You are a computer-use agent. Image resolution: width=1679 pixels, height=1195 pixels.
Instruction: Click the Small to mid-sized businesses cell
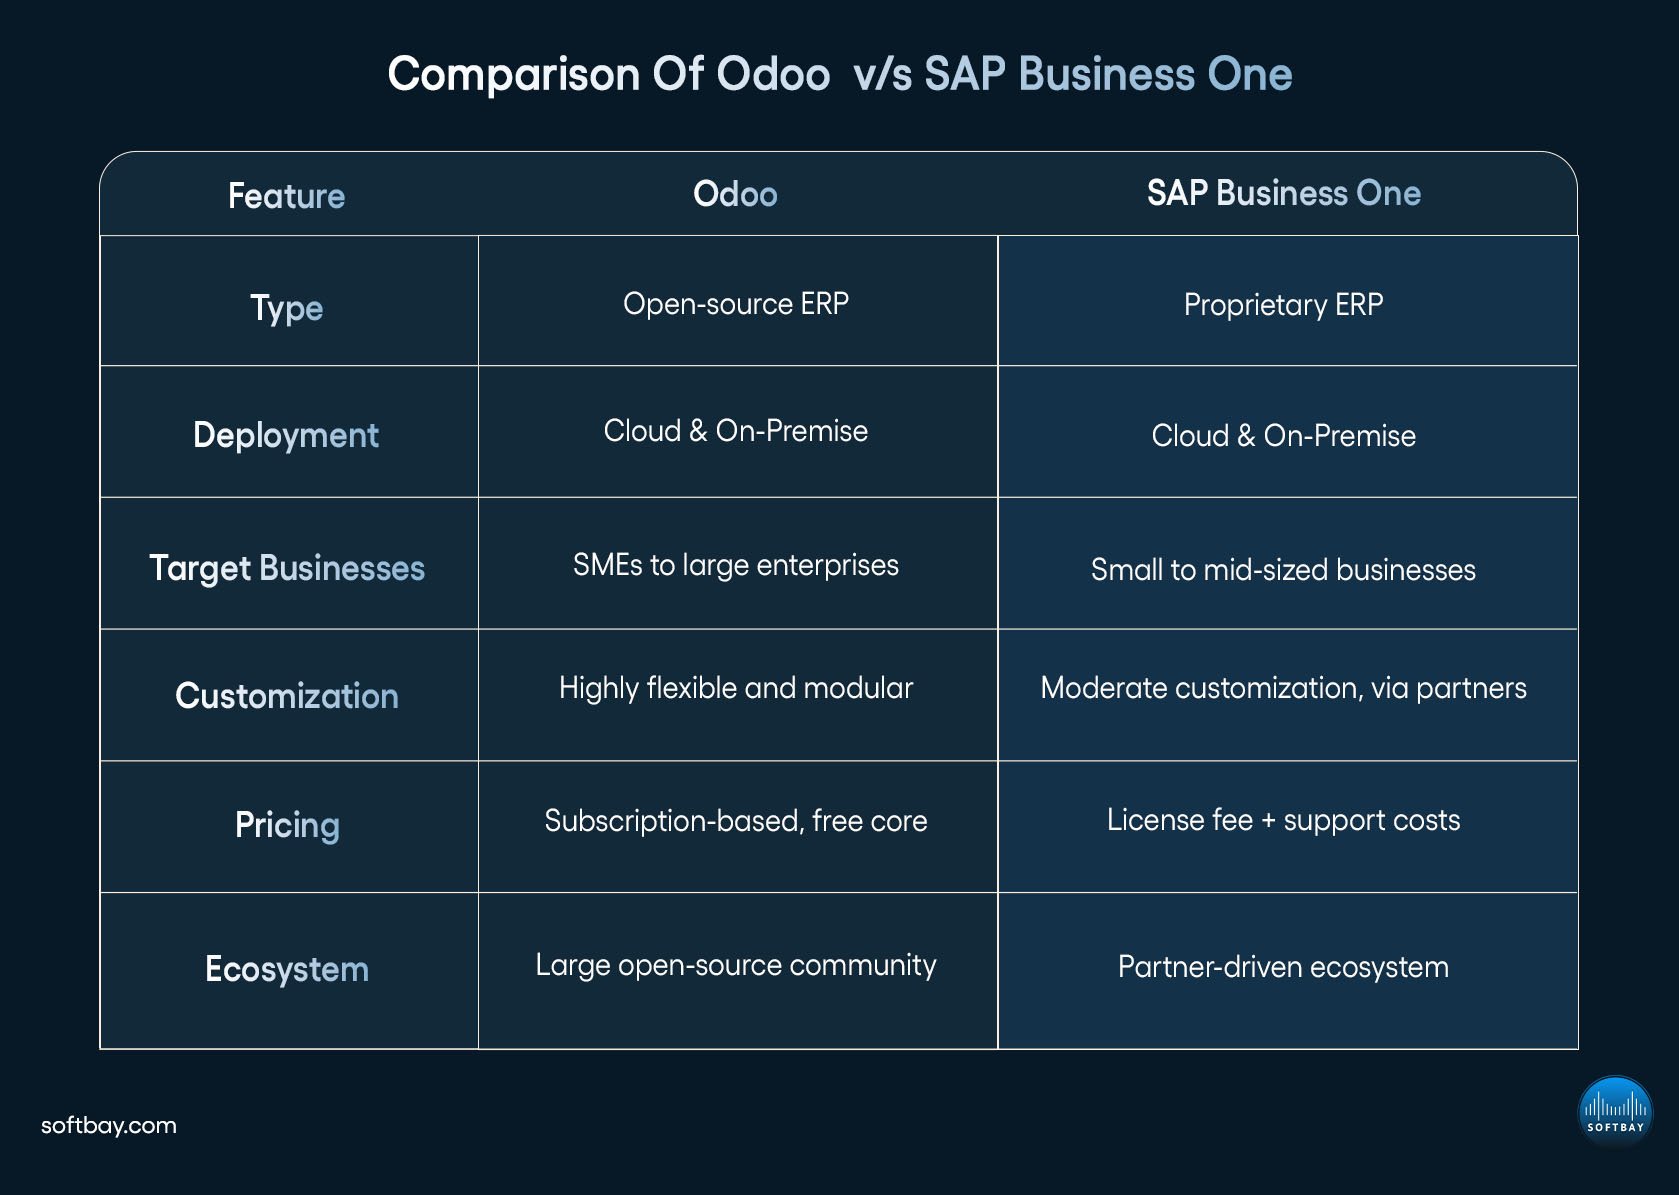[x=1283, y=570]
